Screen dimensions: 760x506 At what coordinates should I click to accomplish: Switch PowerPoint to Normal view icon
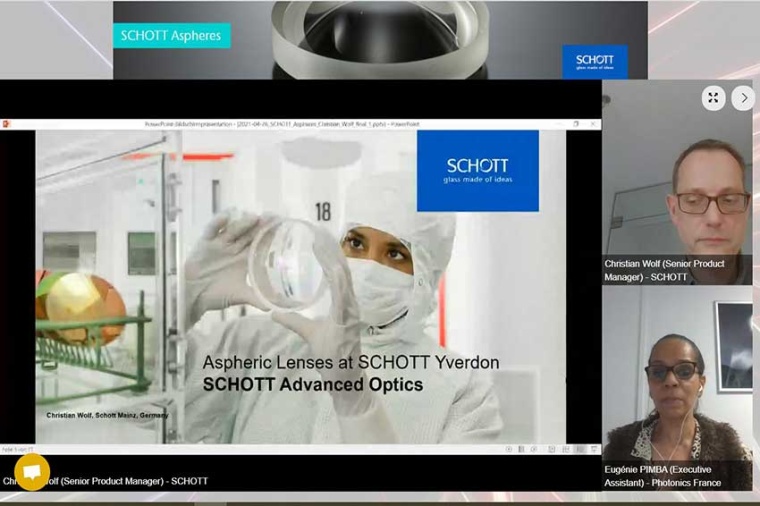[x=552, y=449]
